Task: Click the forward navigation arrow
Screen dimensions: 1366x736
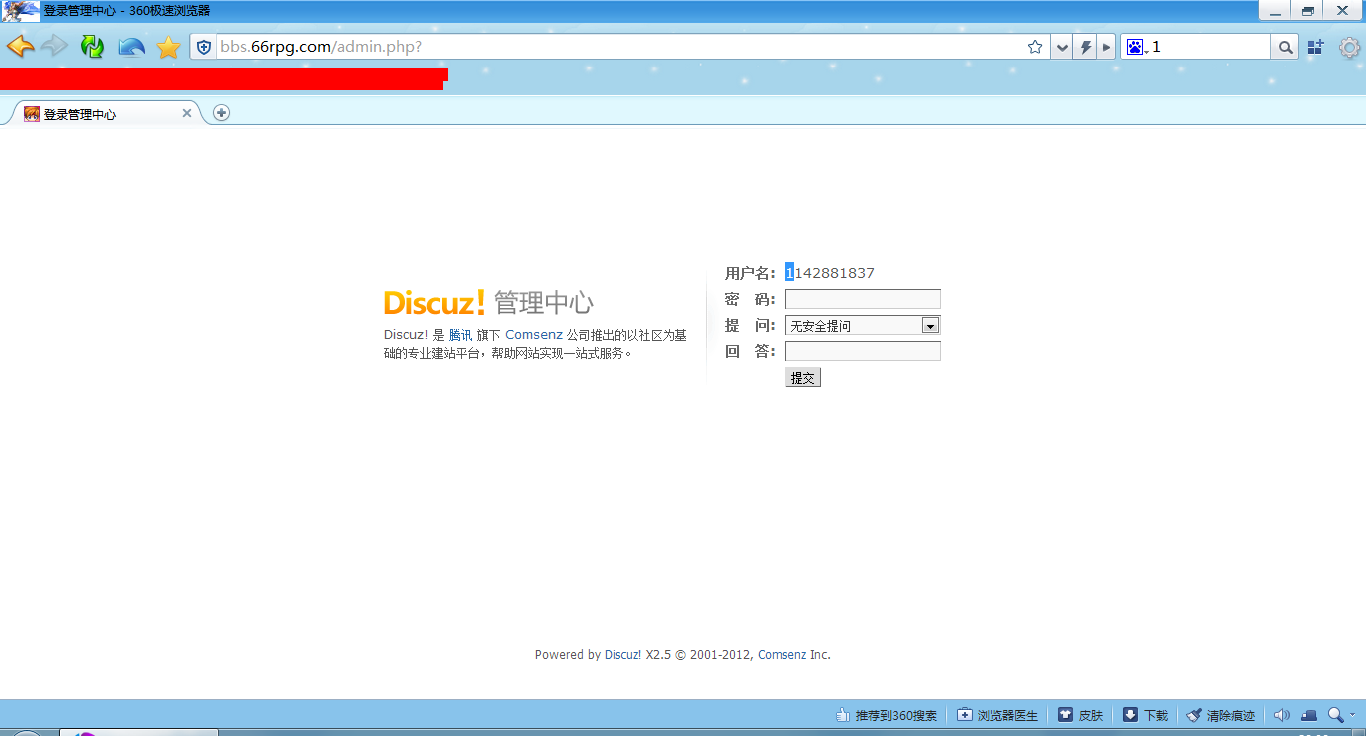Action: click(x=54, y=46)
